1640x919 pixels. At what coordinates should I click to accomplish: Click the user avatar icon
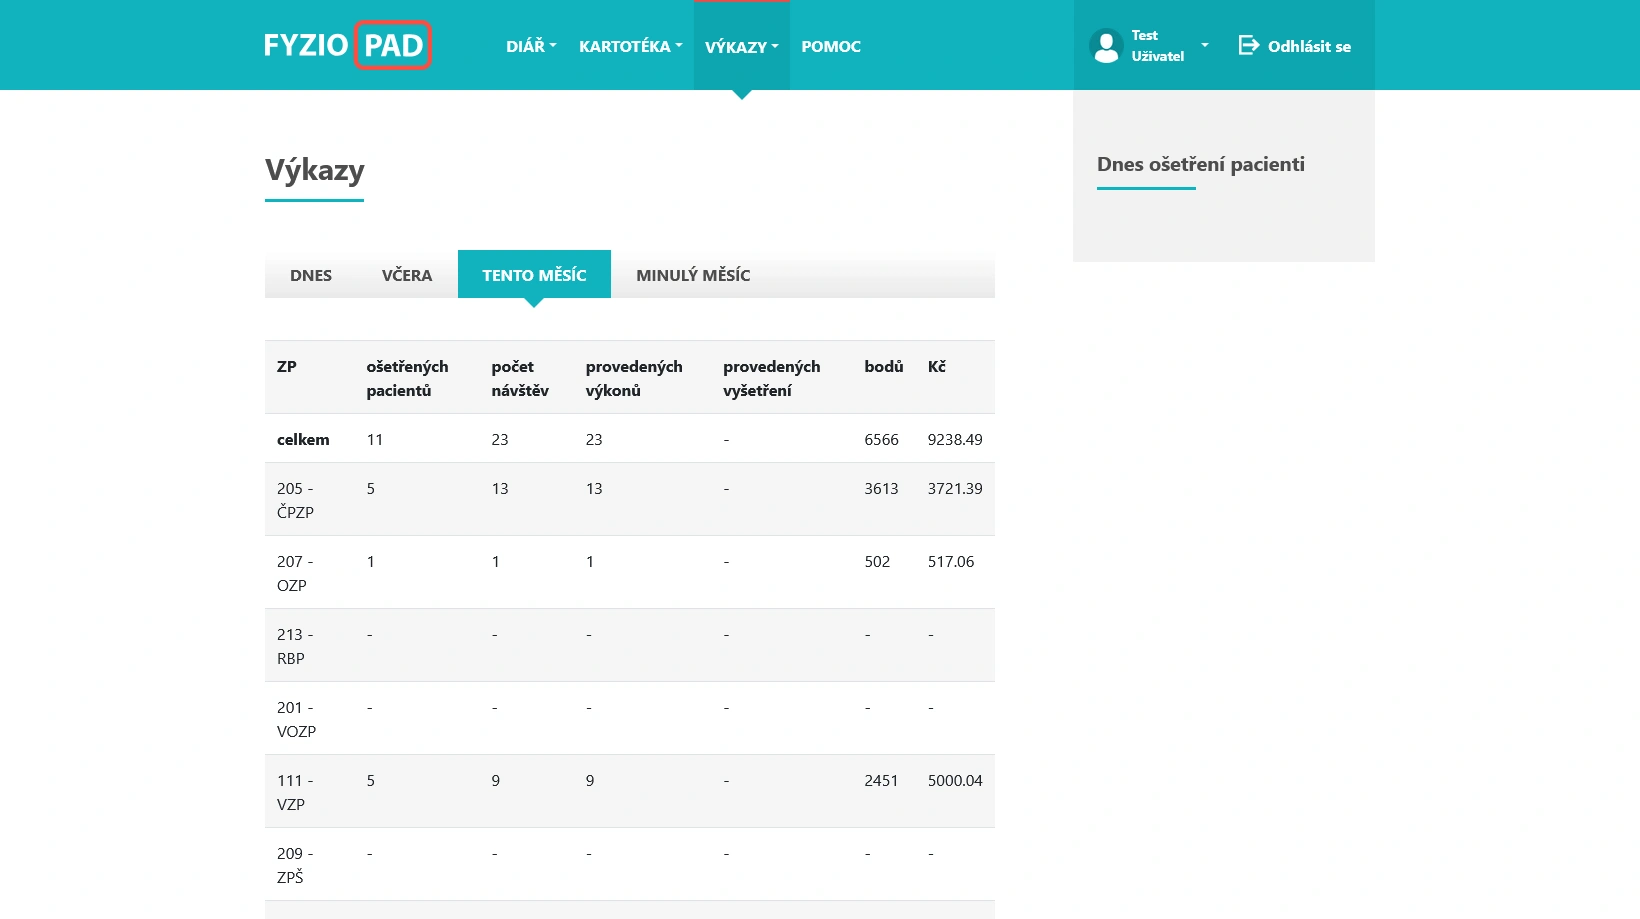click(x=1106, y=45)
